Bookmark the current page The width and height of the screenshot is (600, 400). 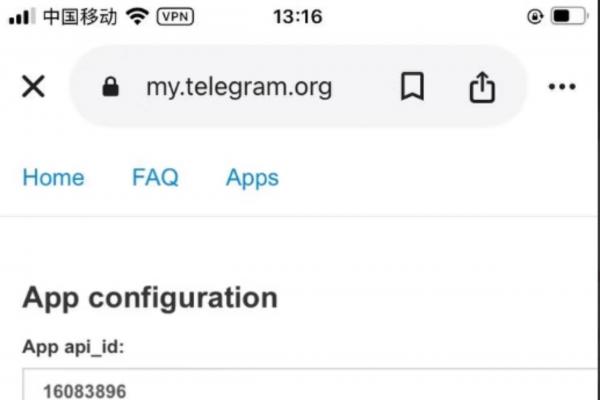coord(411,87)
